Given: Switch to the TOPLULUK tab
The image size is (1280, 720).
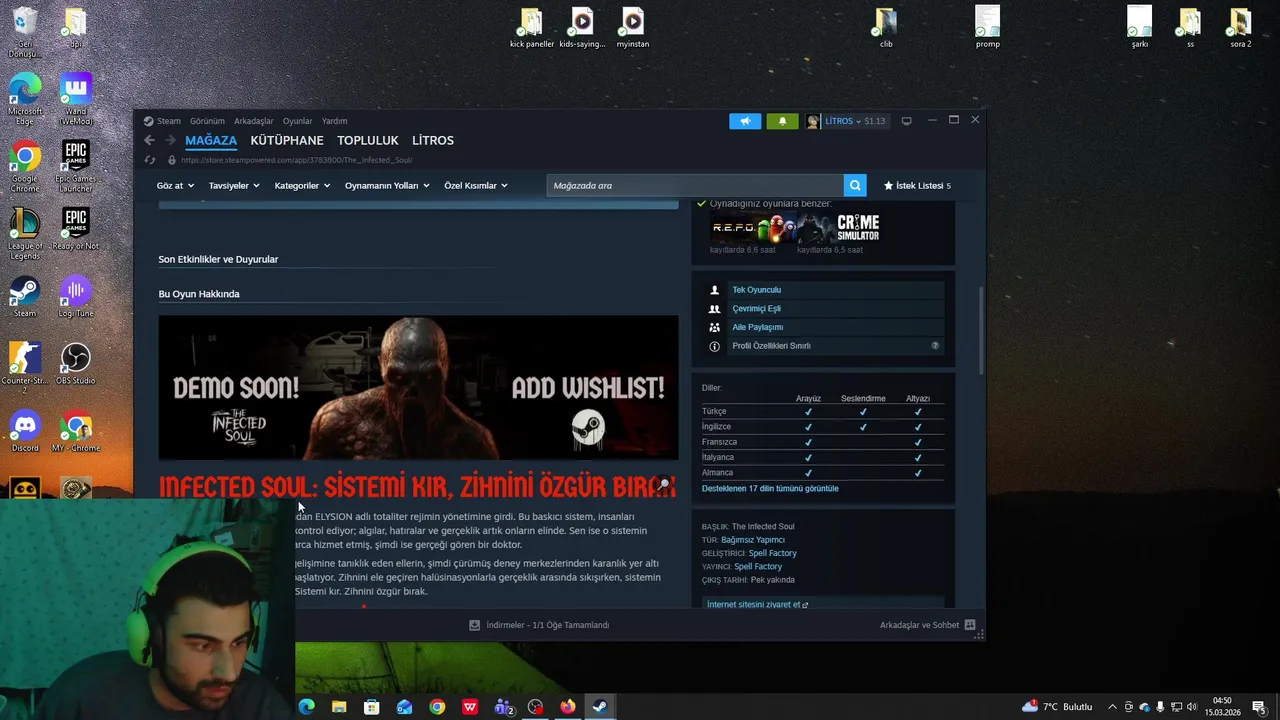Looking at the screenshot, I should pyautogui.click(x=368, y=140).
